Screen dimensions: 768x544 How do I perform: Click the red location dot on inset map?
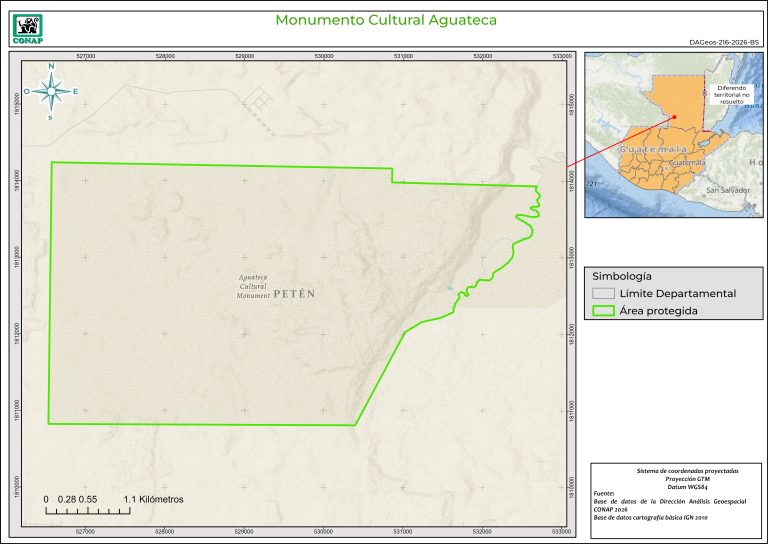click(674, 117)
